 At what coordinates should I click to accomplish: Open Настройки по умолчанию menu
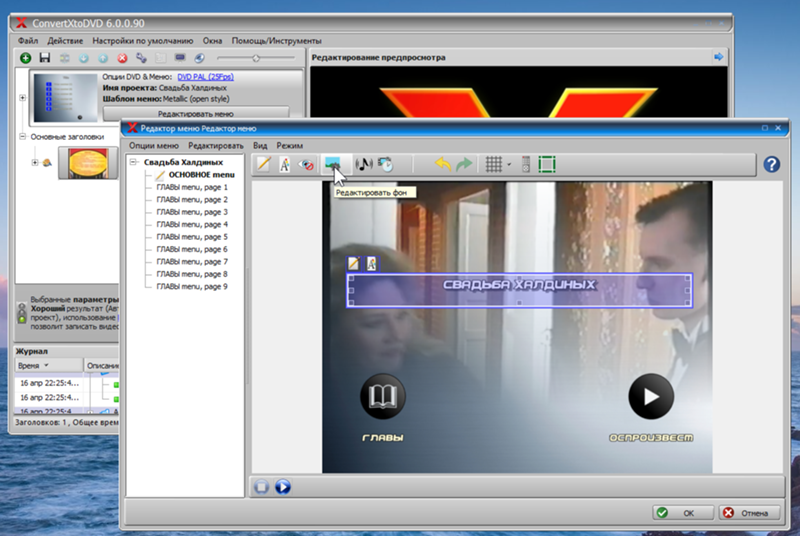[x=142, y=41]
